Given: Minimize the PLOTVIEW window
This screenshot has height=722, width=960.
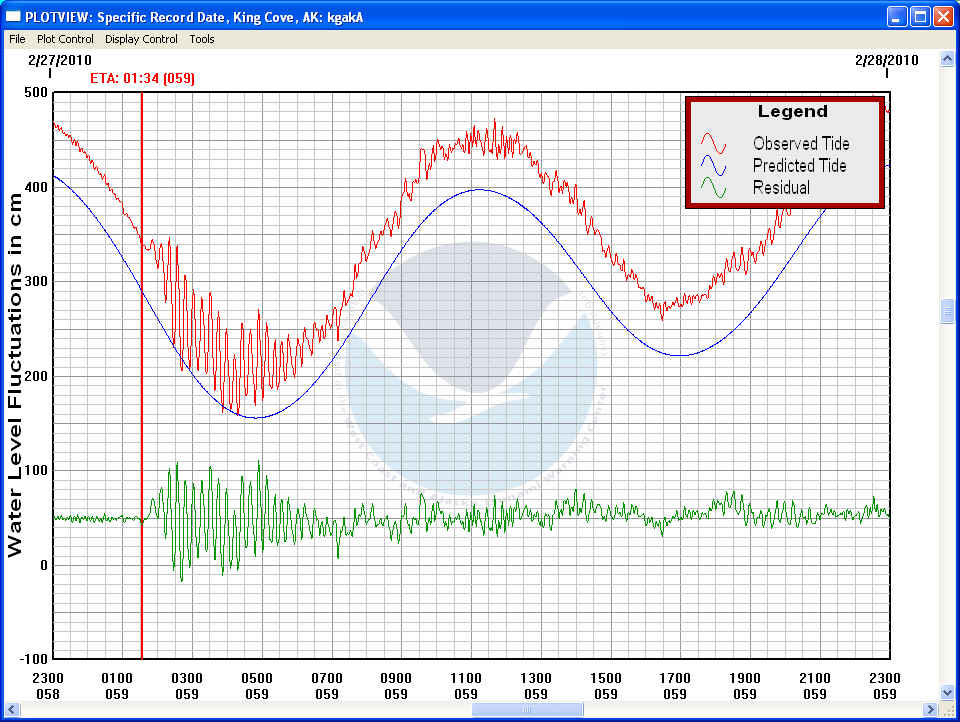Looking at the screenshot, I should point(897,17).
